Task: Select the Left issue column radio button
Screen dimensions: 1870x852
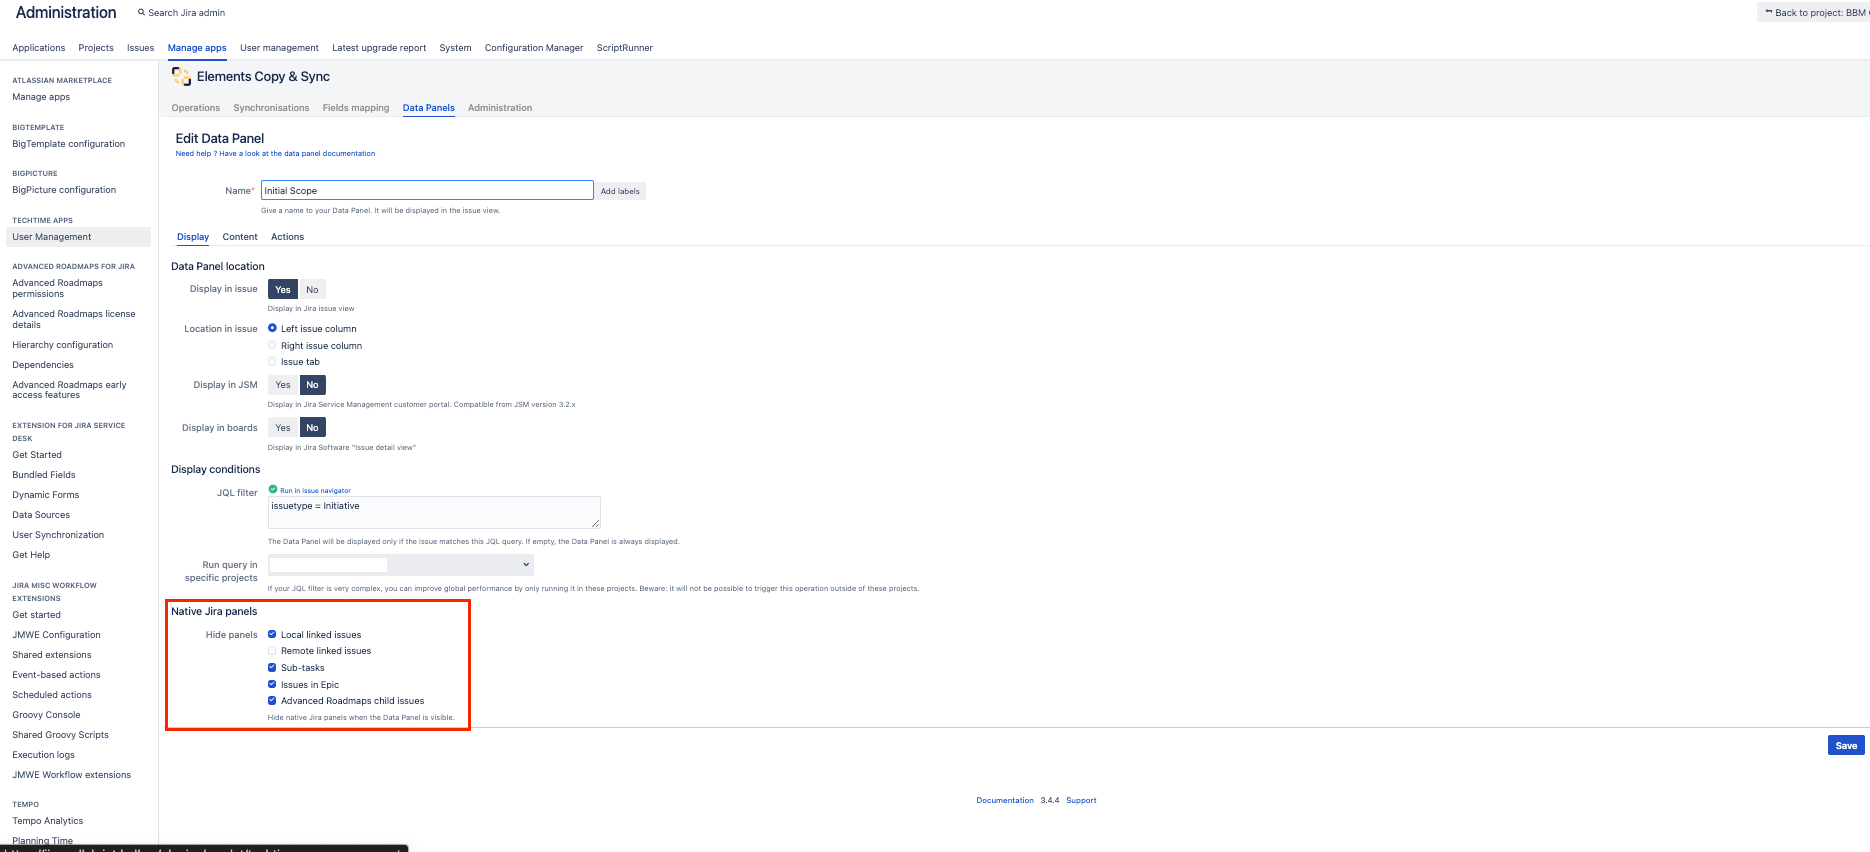Action: (272, 328)
